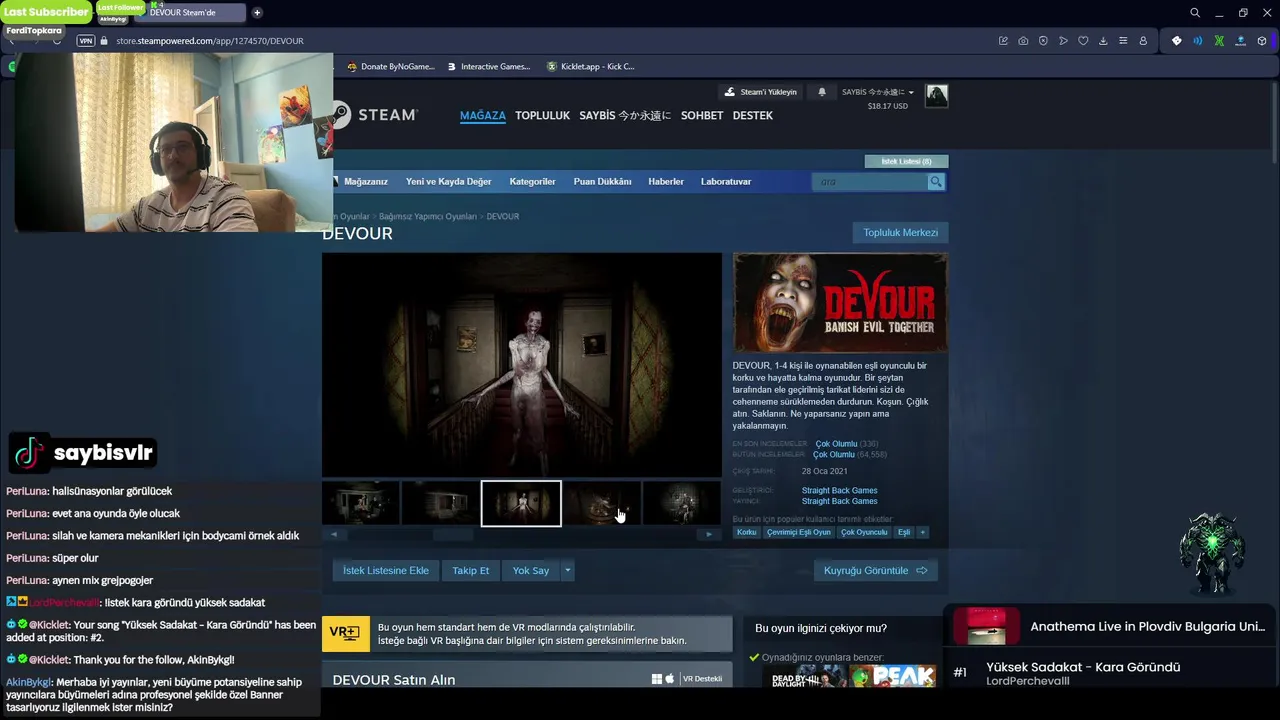Viewport: 1280px width, 720px height.
Task: Open the Haberler tab
Action: [666, 181]
